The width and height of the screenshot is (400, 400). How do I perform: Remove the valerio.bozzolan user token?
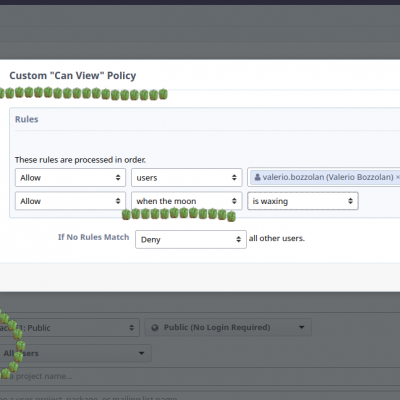click(x=397, y=177)
